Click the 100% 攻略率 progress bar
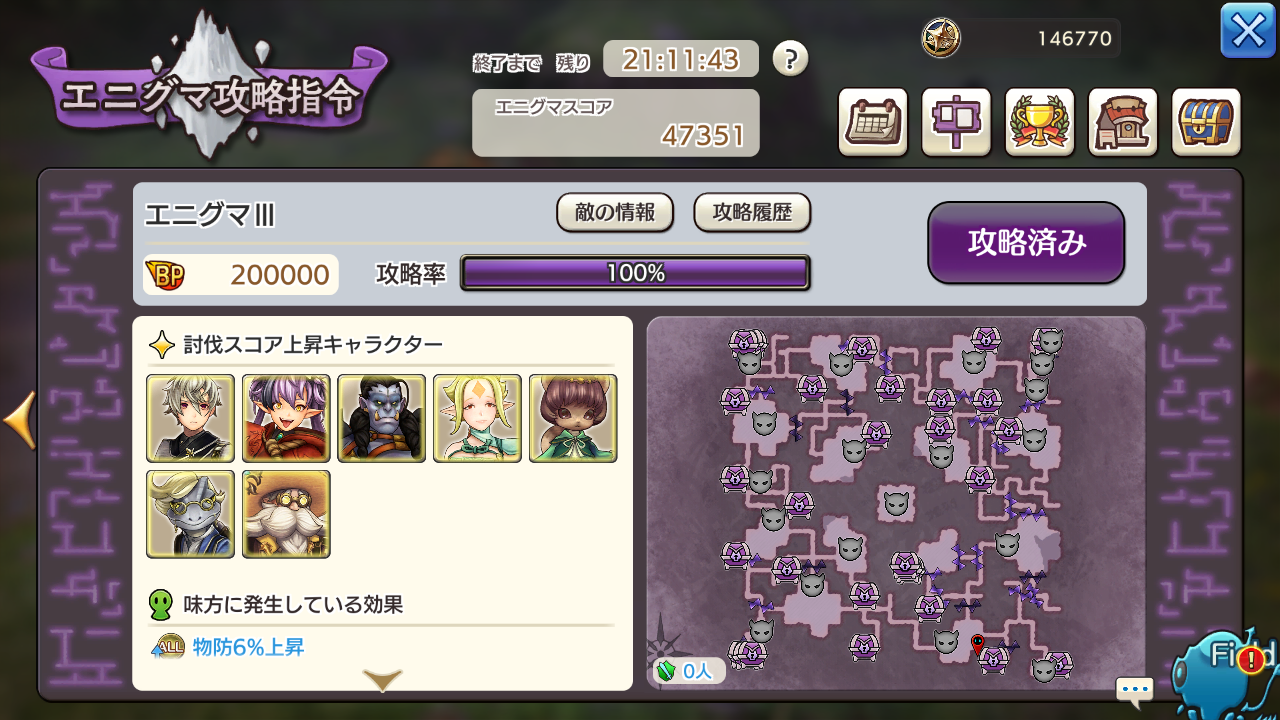1280x720 pixels. [x=635, y=273]
